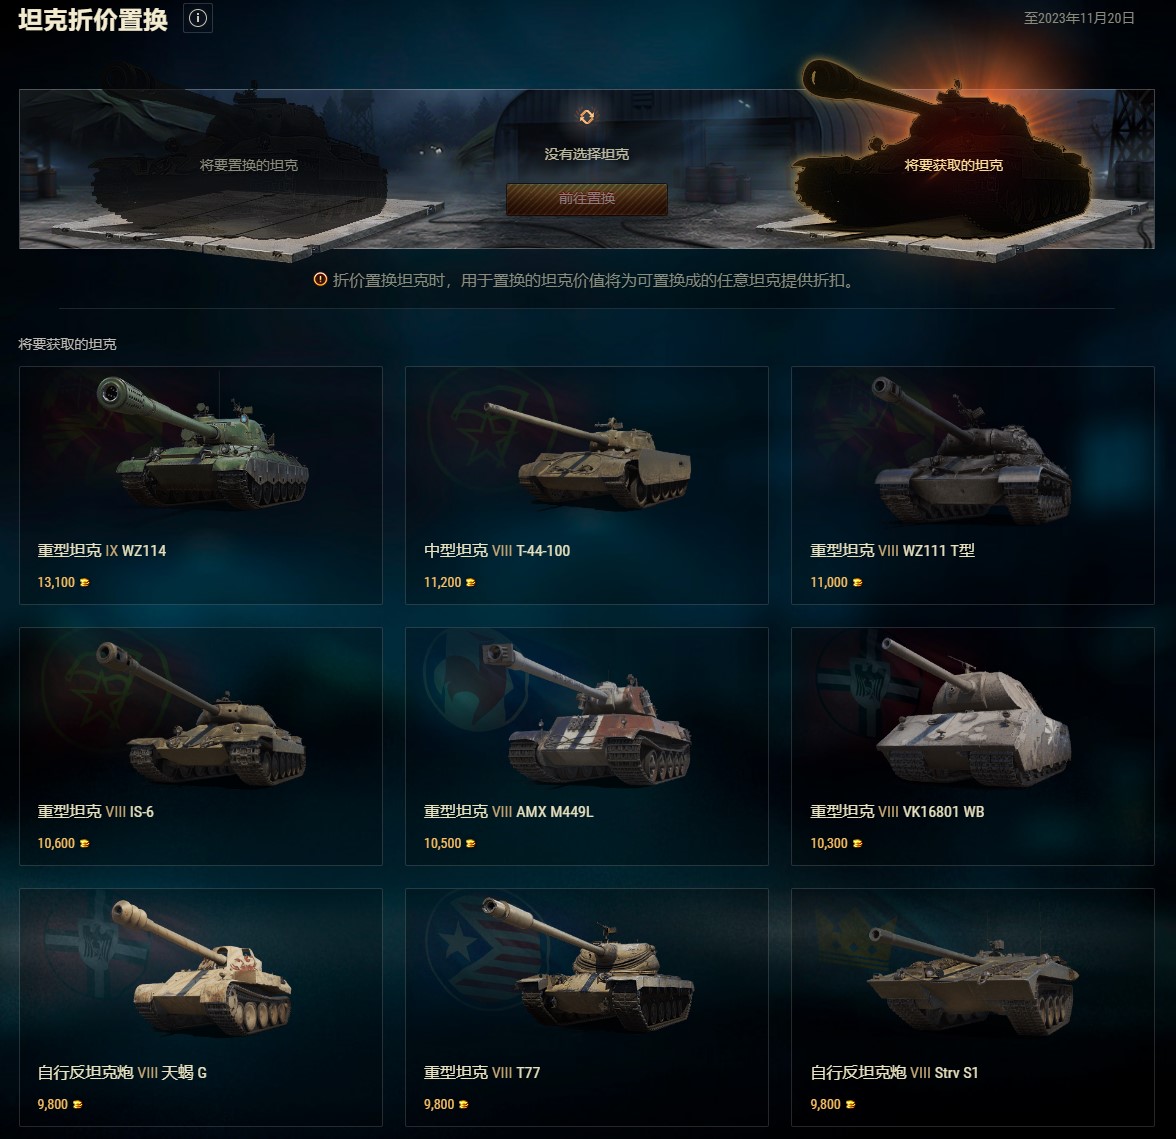Click the orange warning icon before the discount notice
The width and height of the screenshot is (1176, 1139).
[x=320, y=280]
